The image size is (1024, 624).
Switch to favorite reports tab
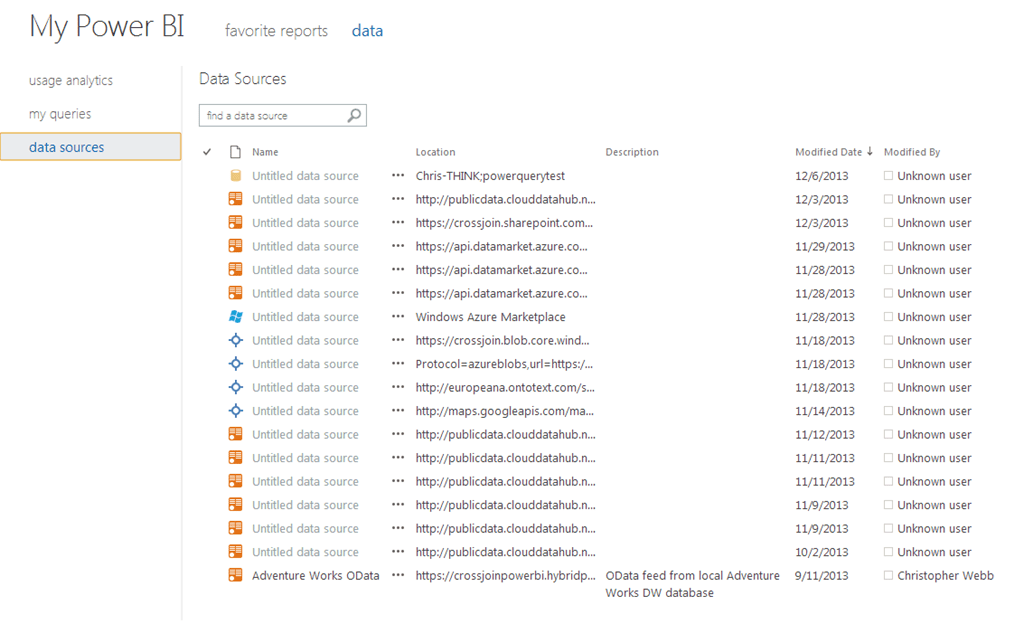click(276, 31)
